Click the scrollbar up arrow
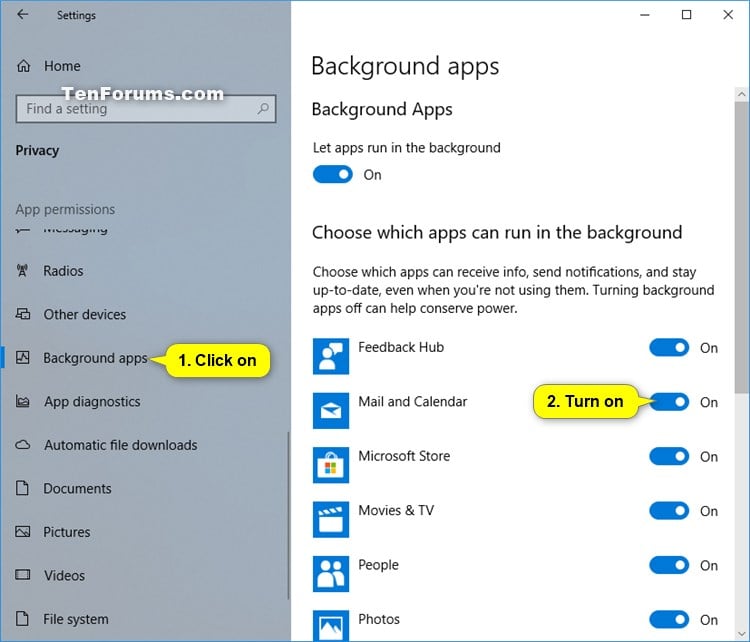750x642 pixels. pos(741,94)
